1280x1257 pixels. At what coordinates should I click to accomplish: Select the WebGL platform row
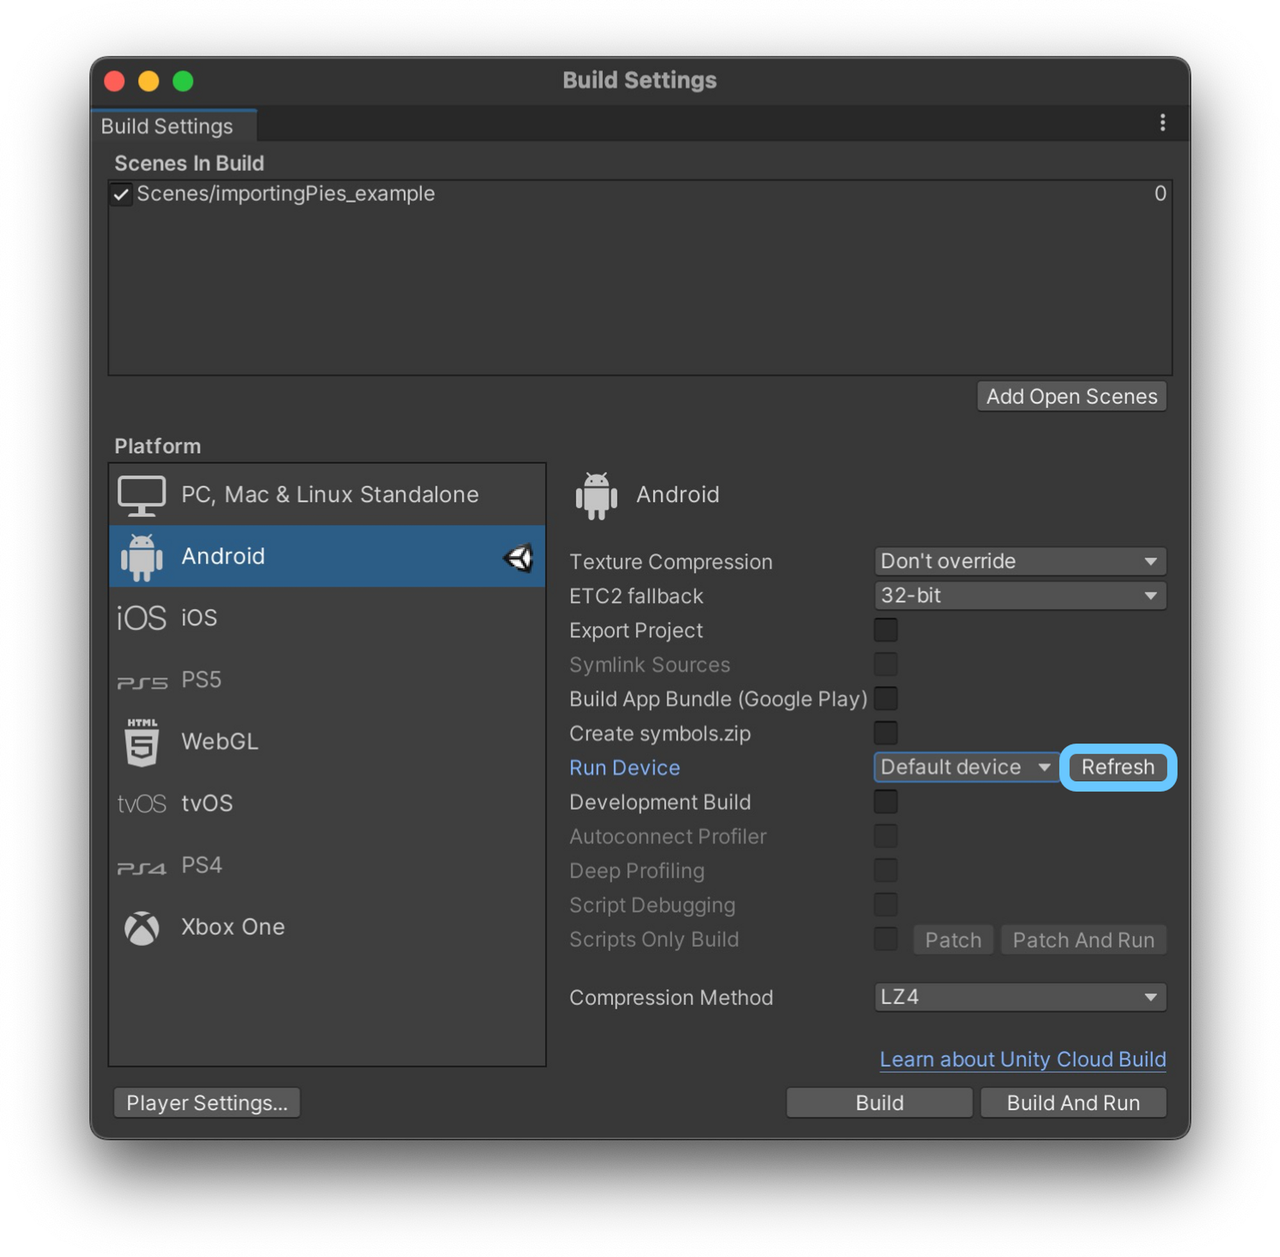click(x=327, y=742)
